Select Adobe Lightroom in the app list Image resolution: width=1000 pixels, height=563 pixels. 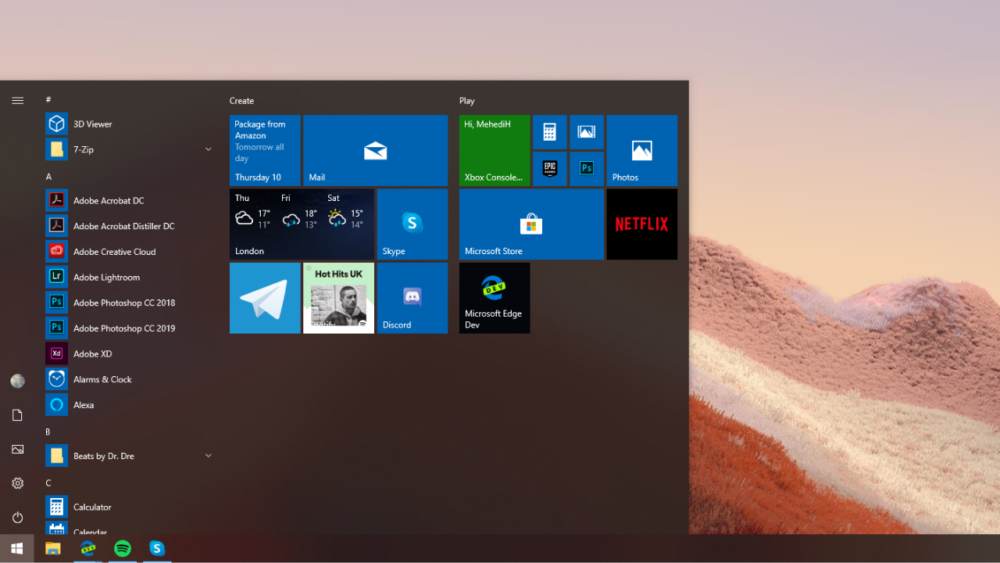click(x=106, y=277)
